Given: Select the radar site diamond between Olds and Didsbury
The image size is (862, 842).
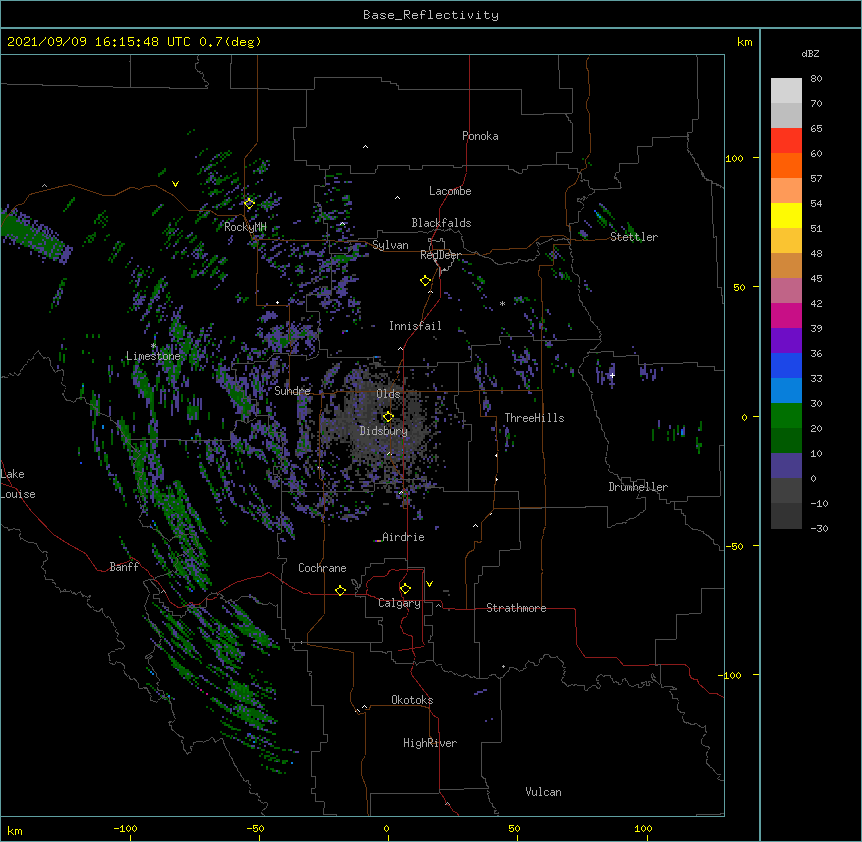Looking at the screenshot, I should (388, 416).
